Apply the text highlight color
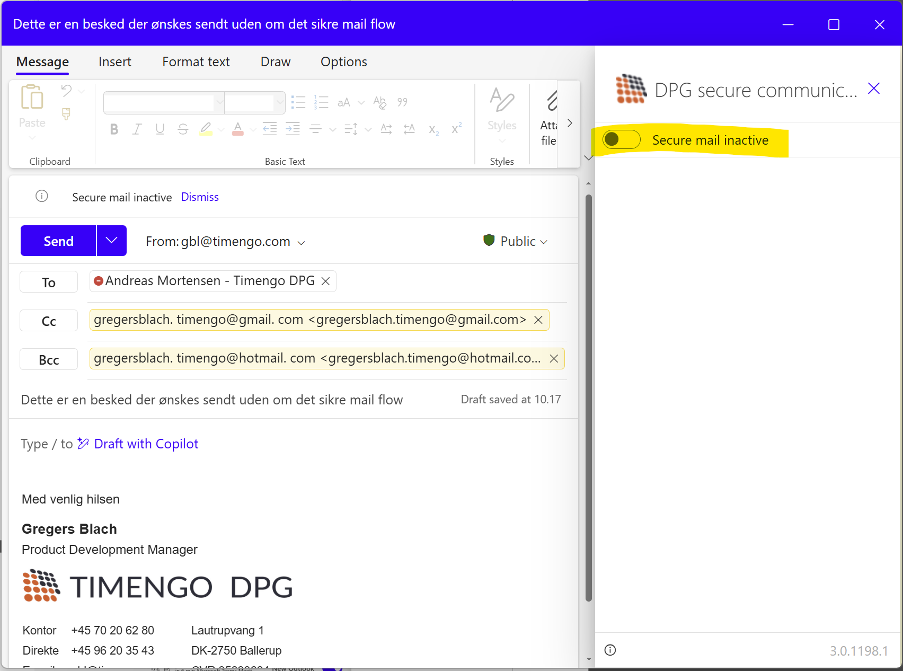This screenshot has height=672, width=904. [206, 129]
